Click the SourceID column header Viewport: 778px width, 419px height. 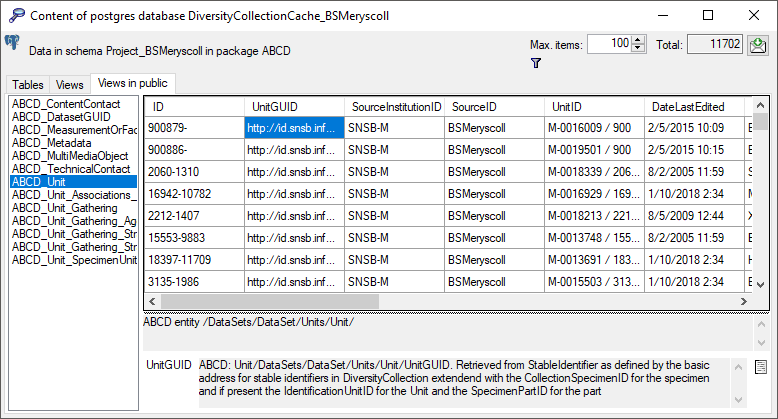(494, 107)
